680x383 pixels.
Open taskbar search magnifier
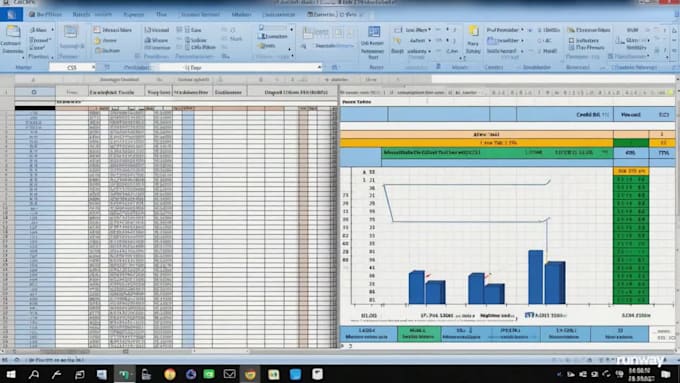(x=33, y=374)
